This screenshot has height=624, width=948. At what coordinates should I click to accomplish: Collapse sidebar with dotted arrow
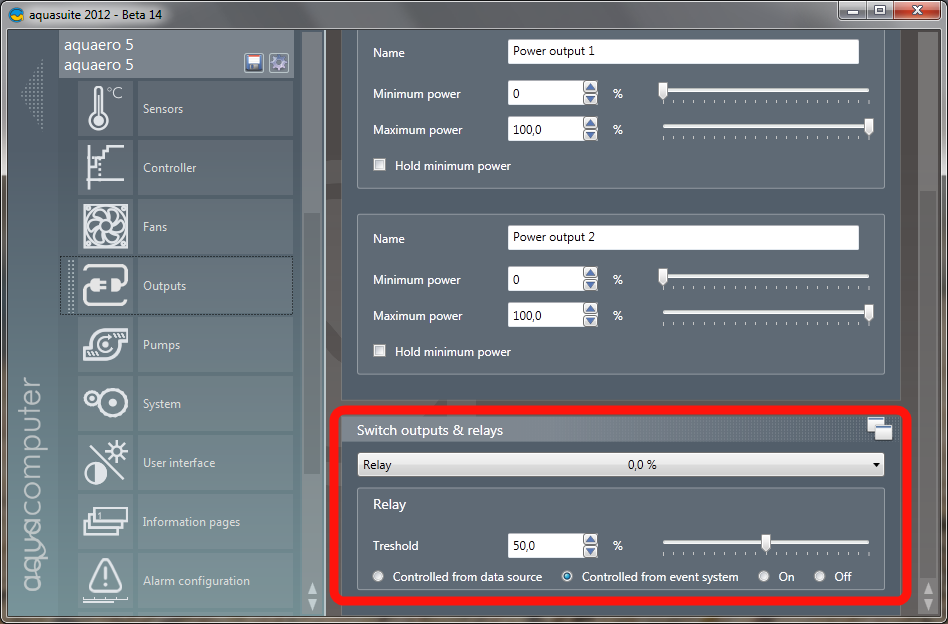pos(33,94)
